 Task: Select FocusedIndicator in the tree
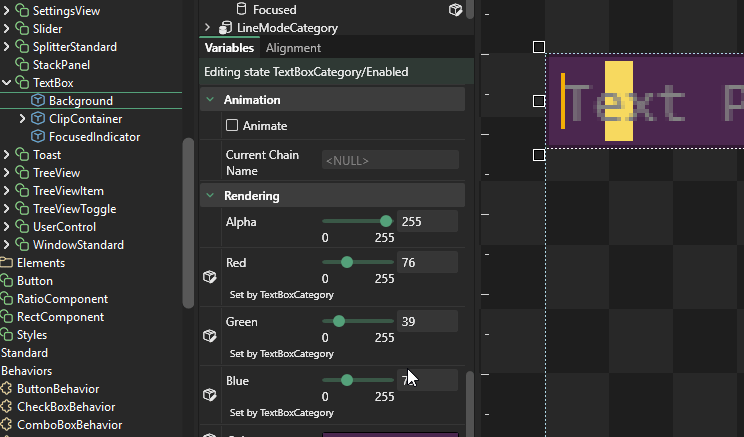(94, 137)
